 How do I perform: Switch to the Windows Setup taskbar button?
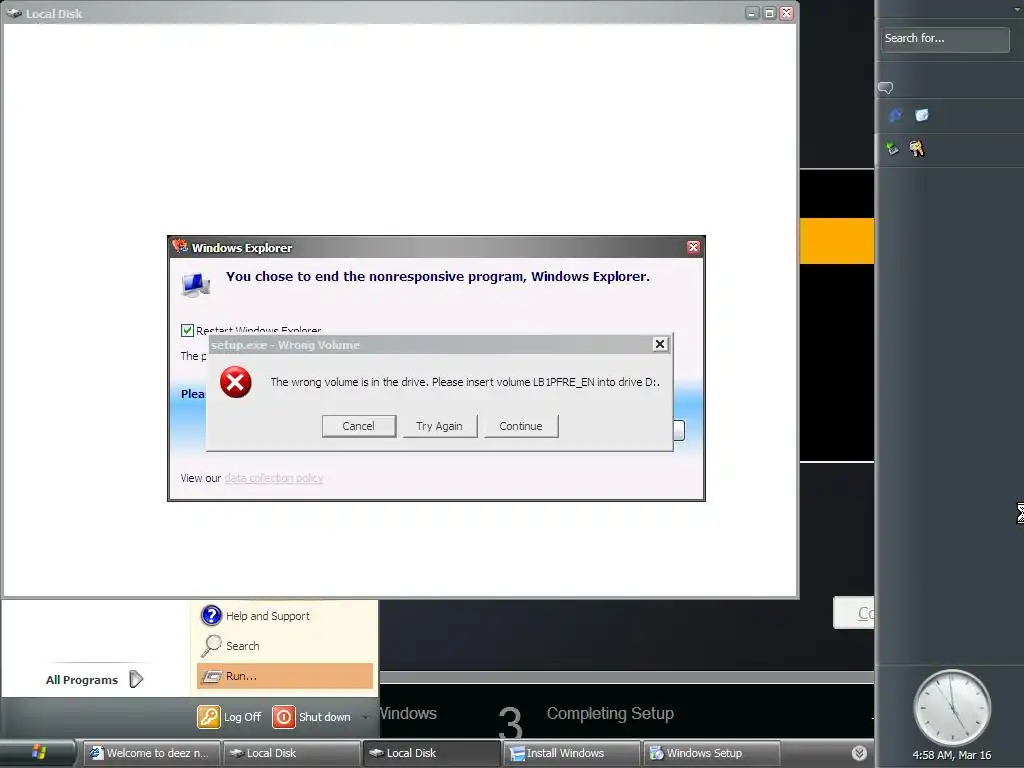711,753
